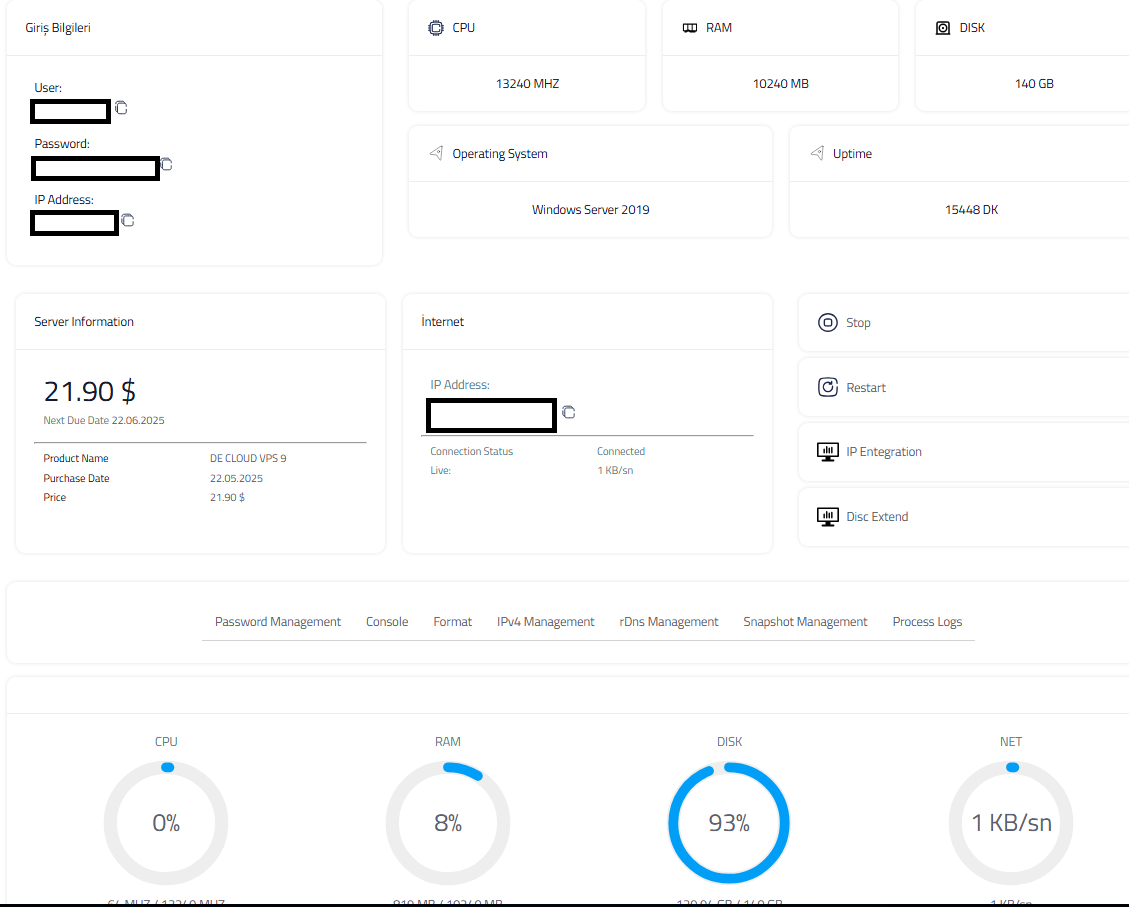The image size is (1129, 907).
Task: View the Process Logs tab
Action: point(927,622)
